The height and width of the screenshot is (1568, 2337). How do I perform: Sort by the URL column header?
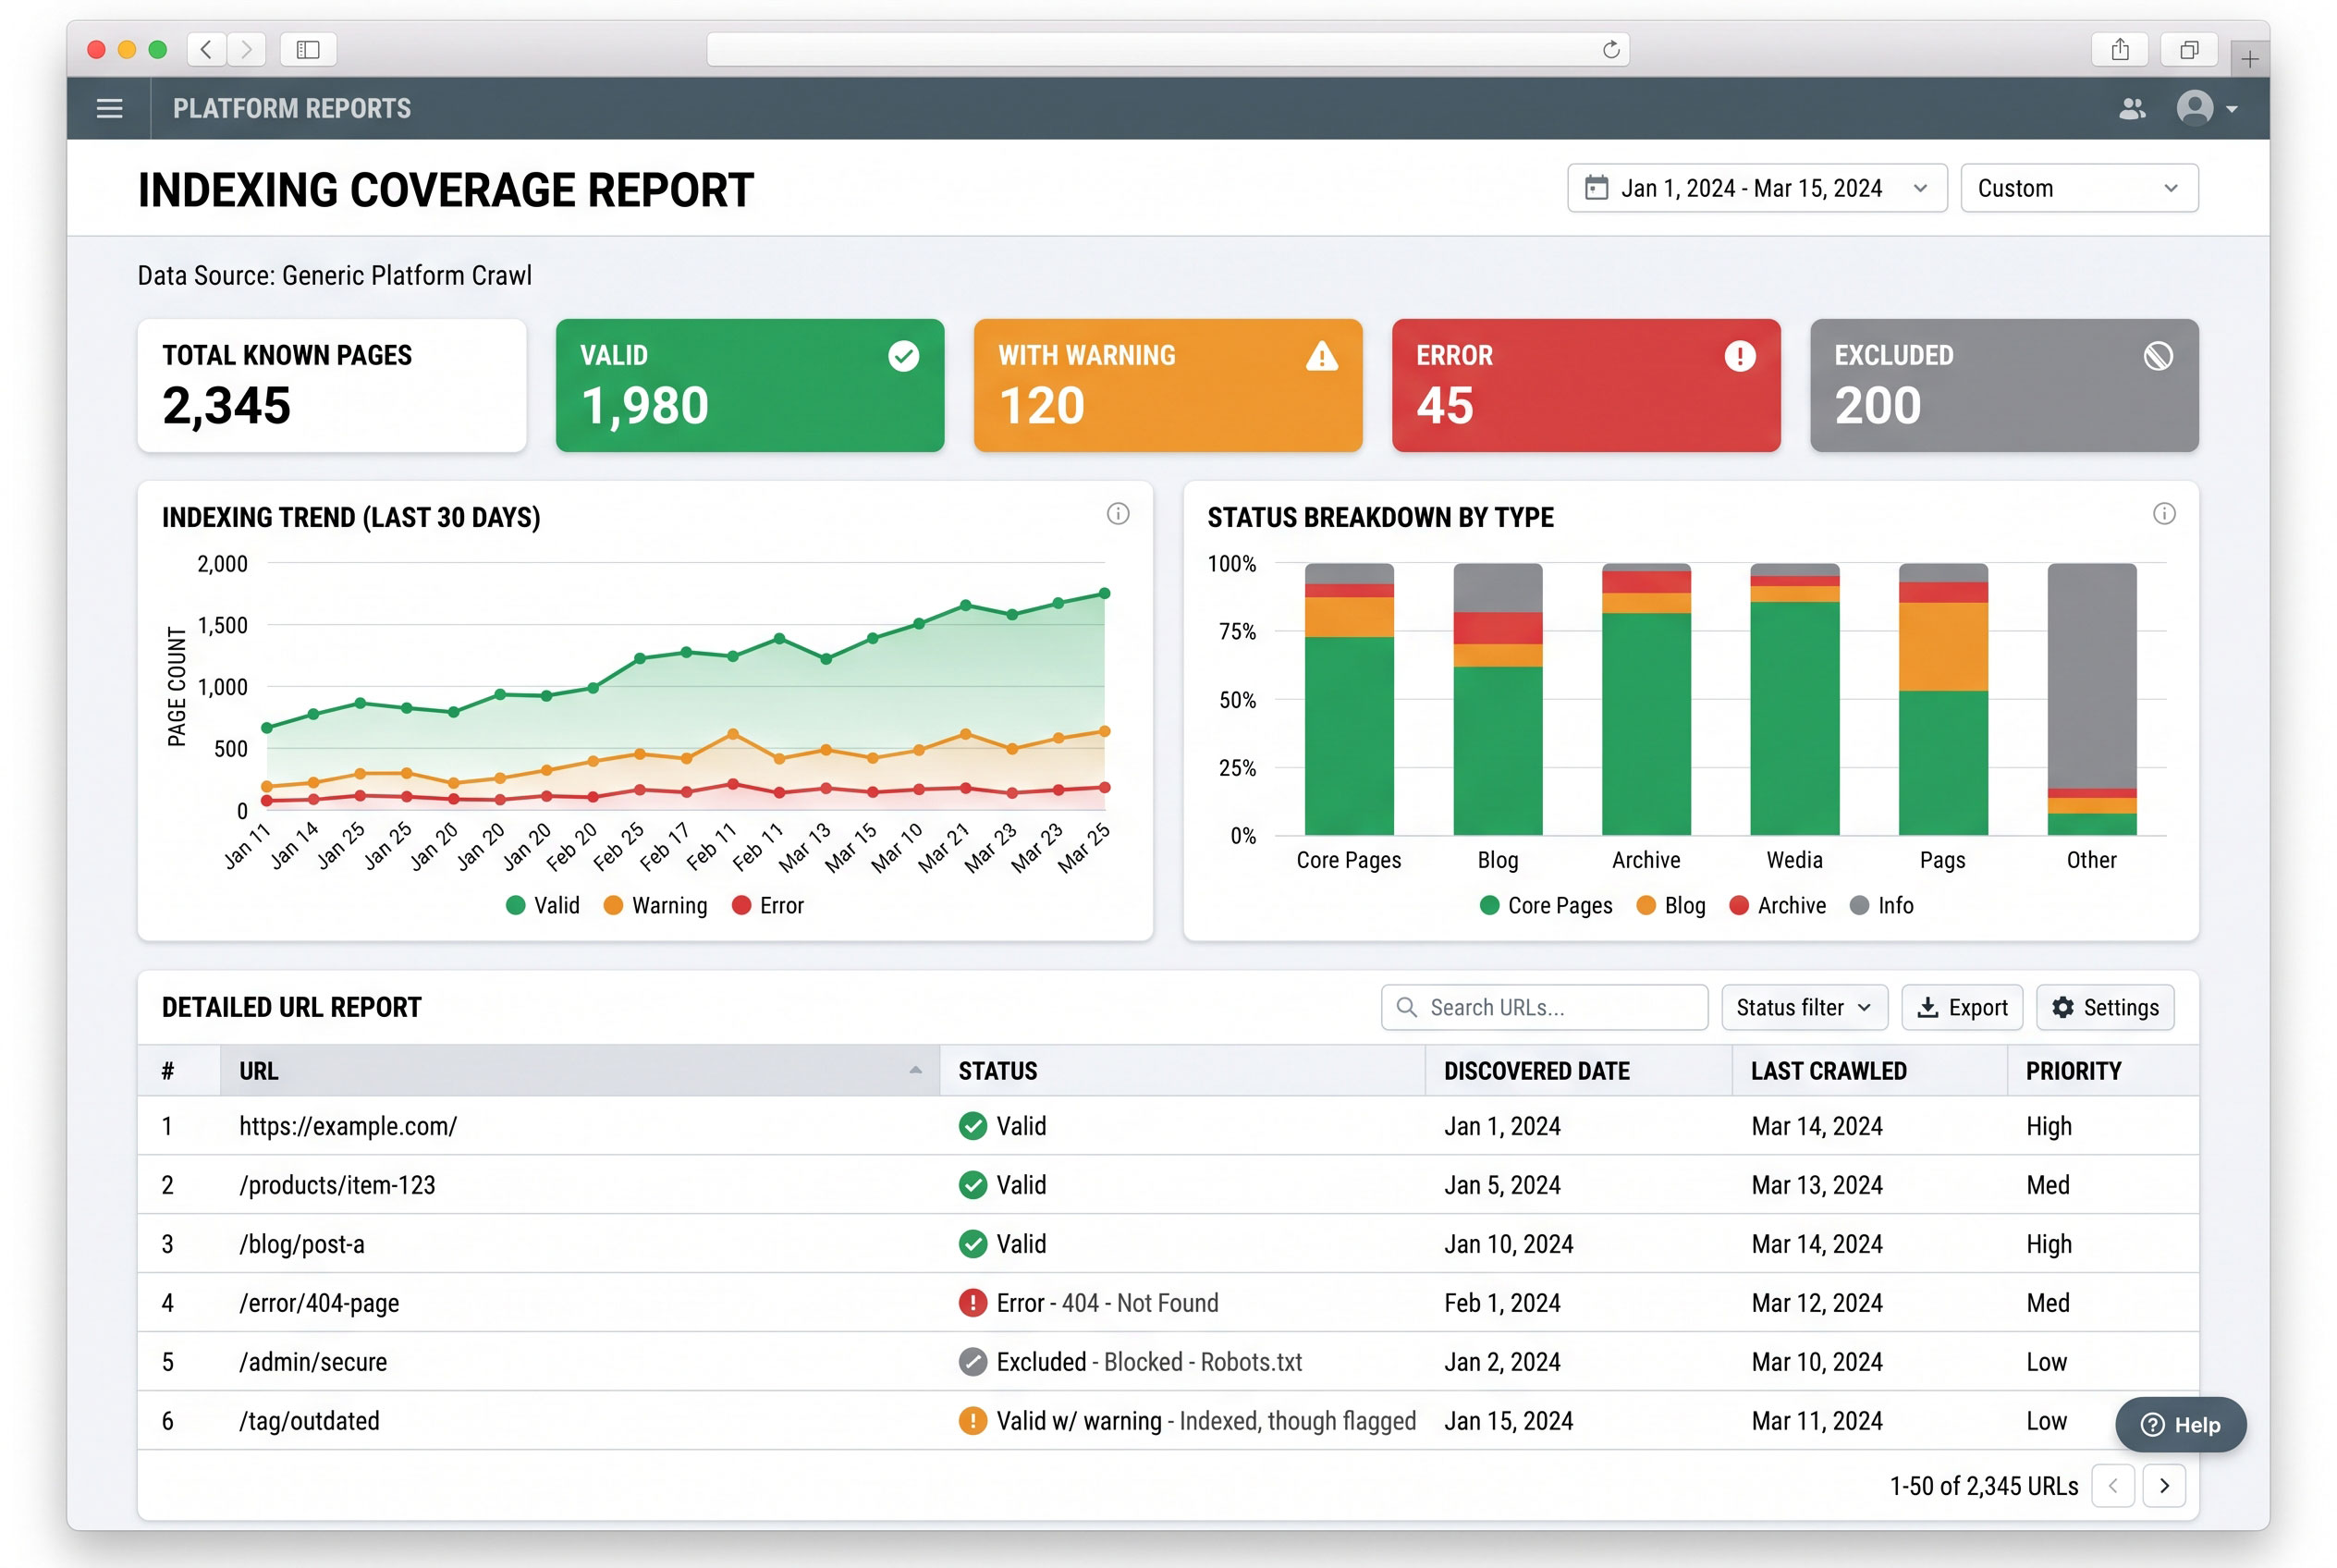(579, 1070)
